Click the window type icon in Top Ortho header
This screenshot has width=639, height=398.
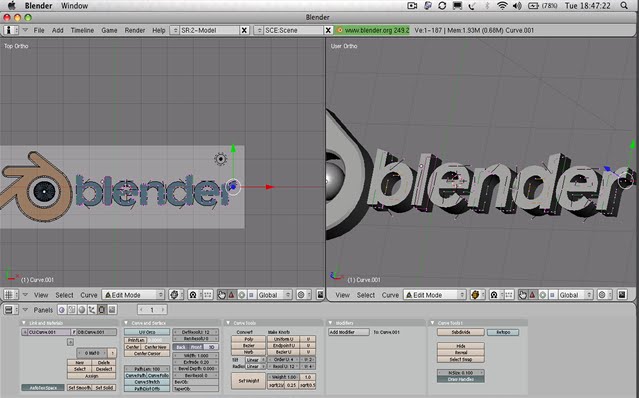point(11,295)
